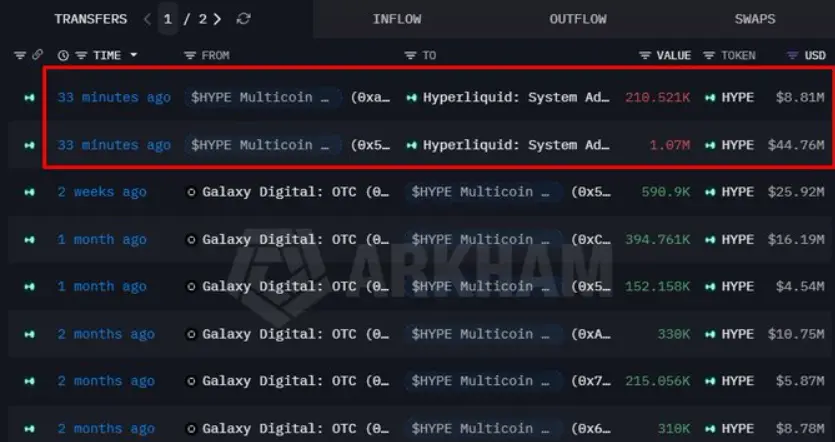Screen dimensions: 835x442
Task: Switch to the INFLOW tab
Action: [397, 19]
